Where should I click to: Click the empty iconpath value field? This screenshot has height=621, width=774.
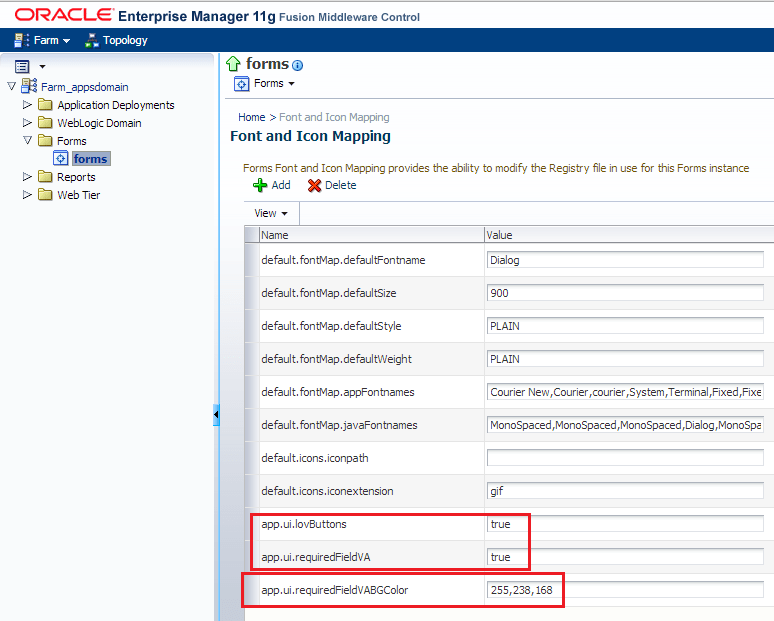625,458
